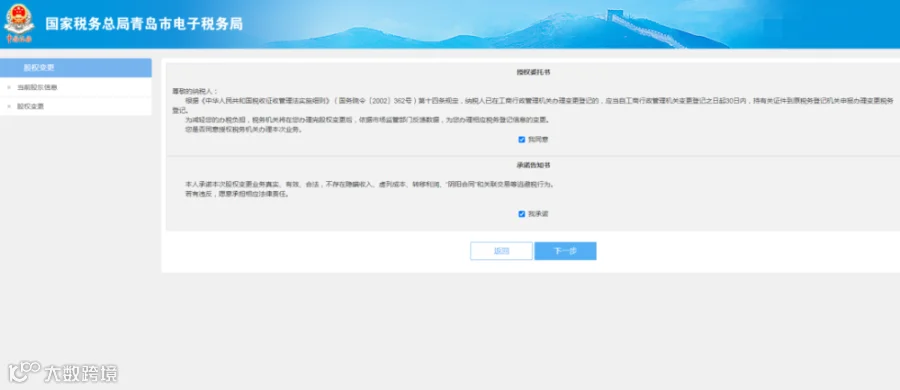Click the 下一步 next button
The height and width of the screenshot is (390, 900).
pos(565,251)
